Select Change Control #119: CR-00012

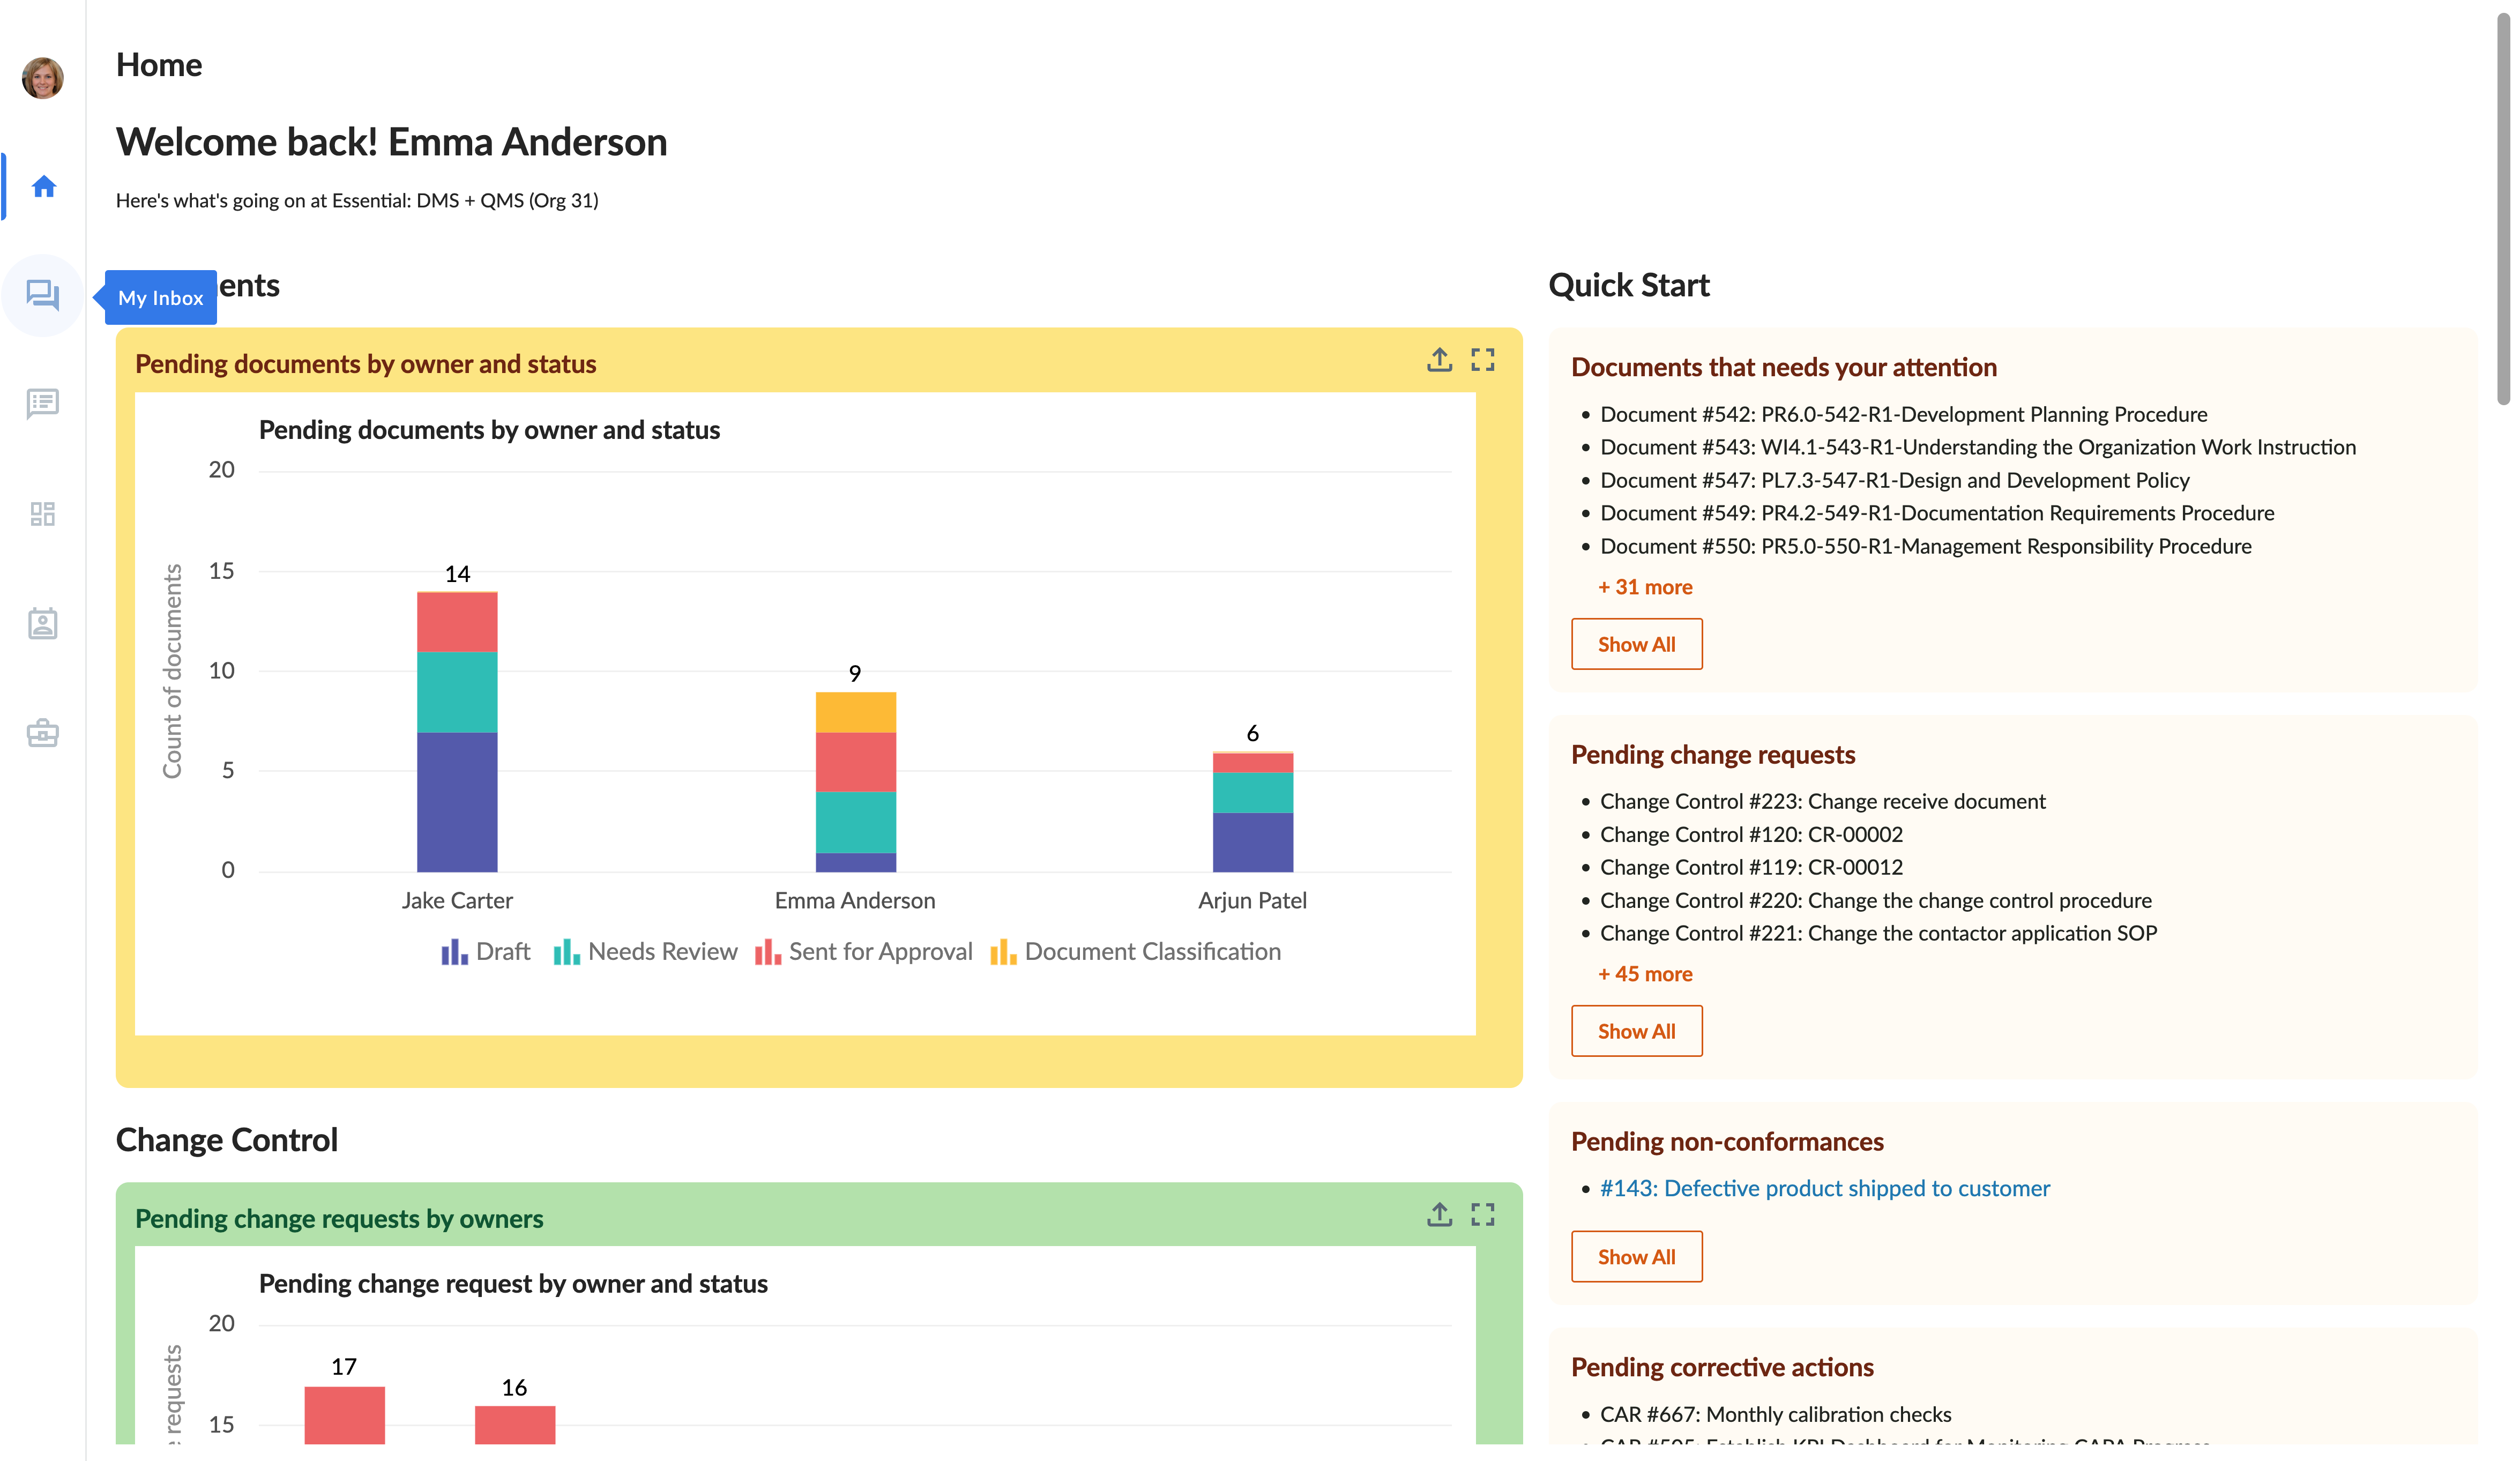click(x=1751, y=867)
